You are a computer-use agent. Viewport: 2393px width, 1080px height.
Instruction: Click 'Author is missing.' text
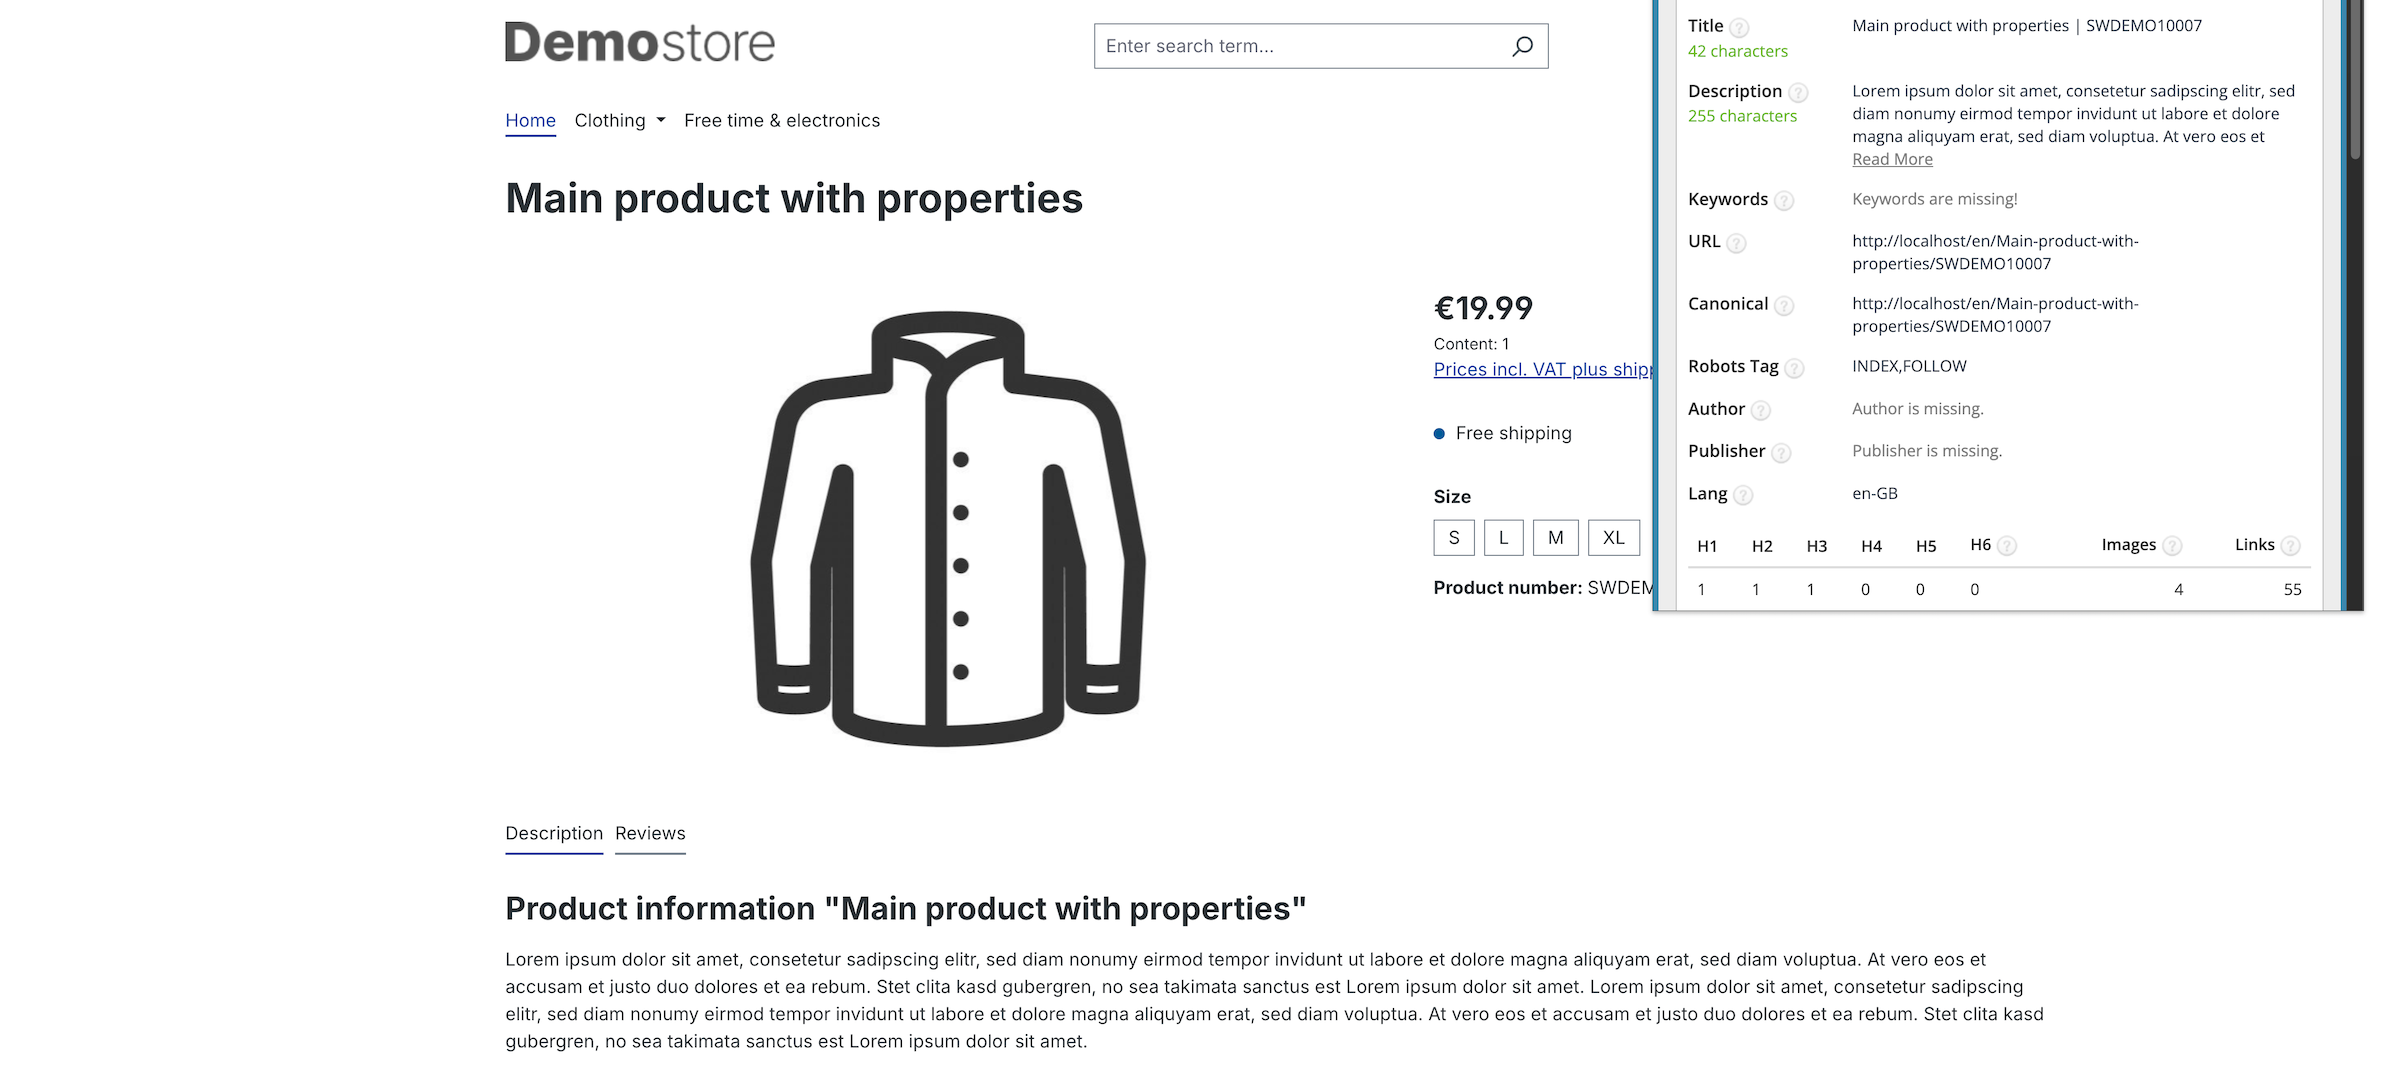pyautogui.click(x=1918, y=409)
